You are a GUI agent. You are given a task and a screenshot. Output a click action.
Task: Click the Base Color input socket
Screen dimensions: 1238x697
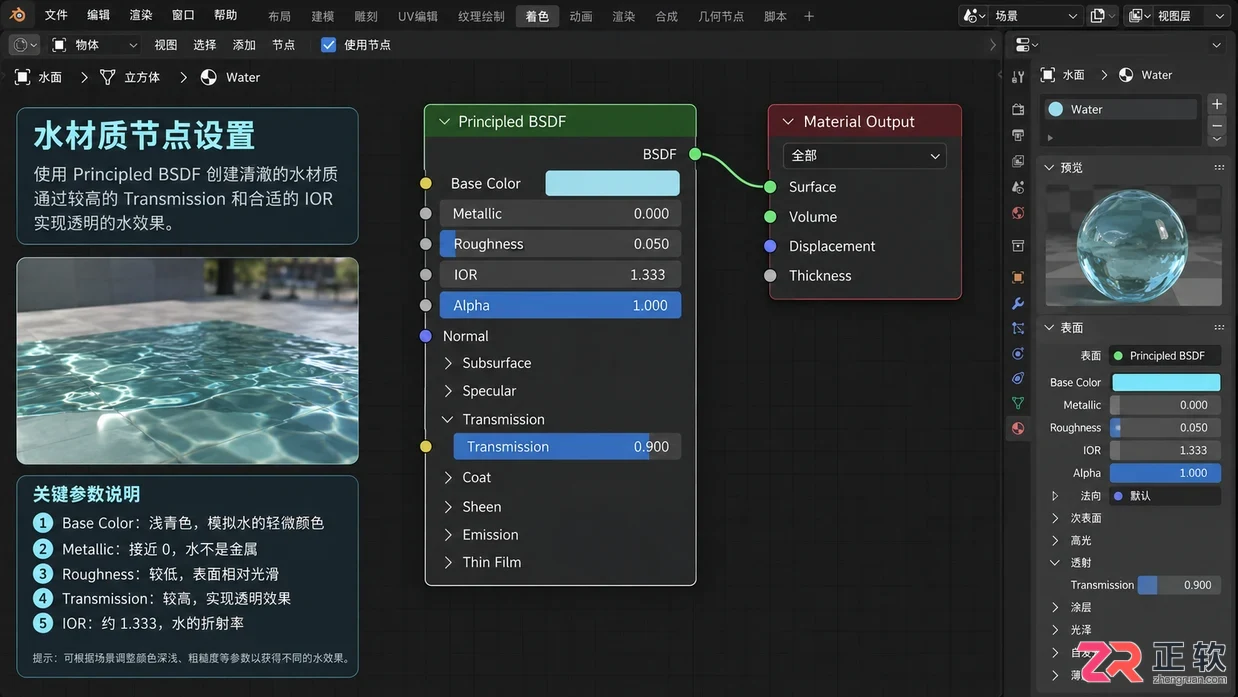pyautogui.click(x=426, y=183)
